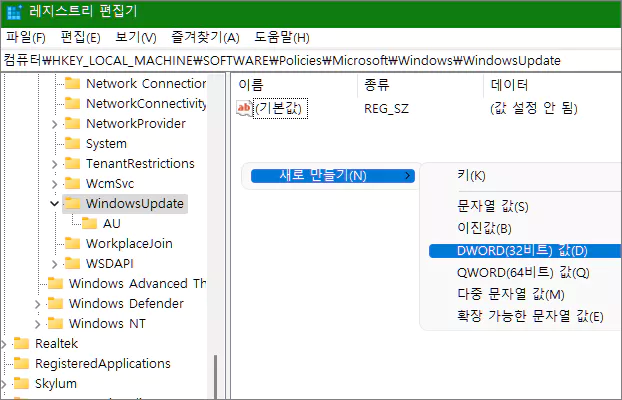622x400 pixels.
Task: Open the 즐겨찾기(A) menu
Action: [x=205, y=38]
